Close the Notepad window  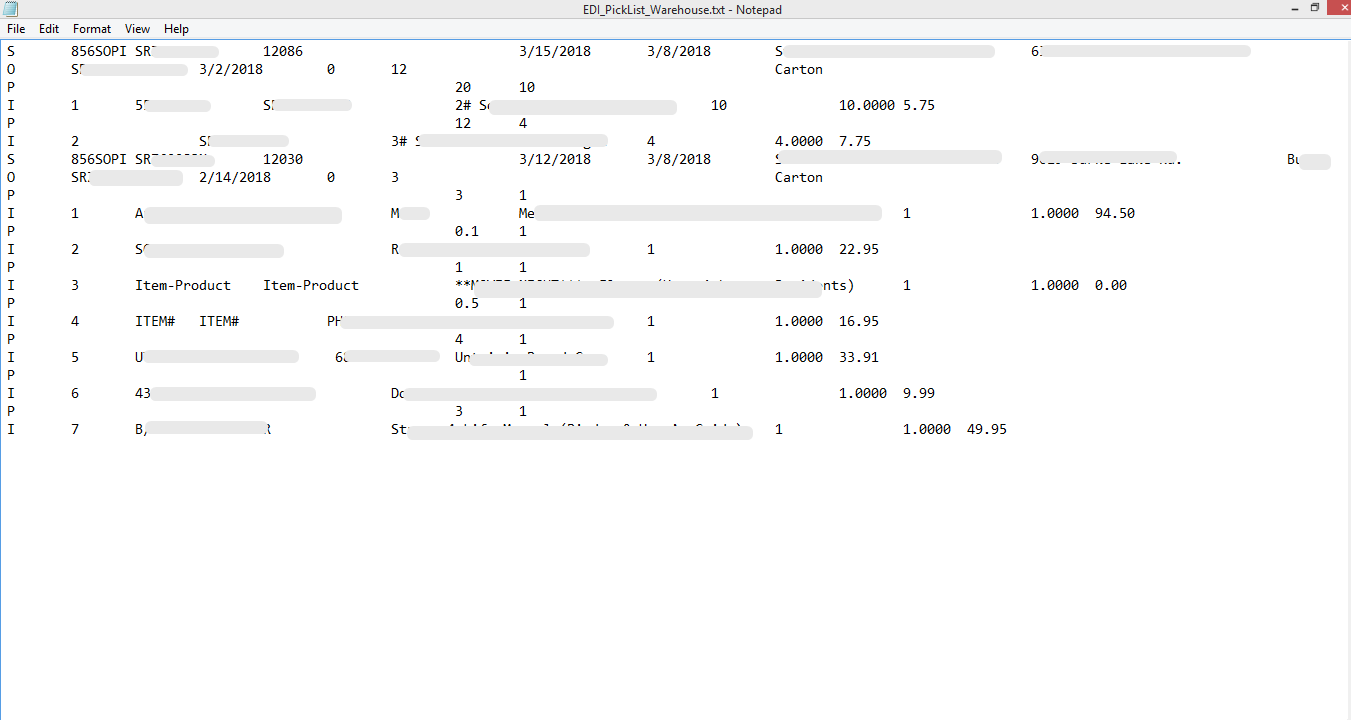[x=1338, y=8]
